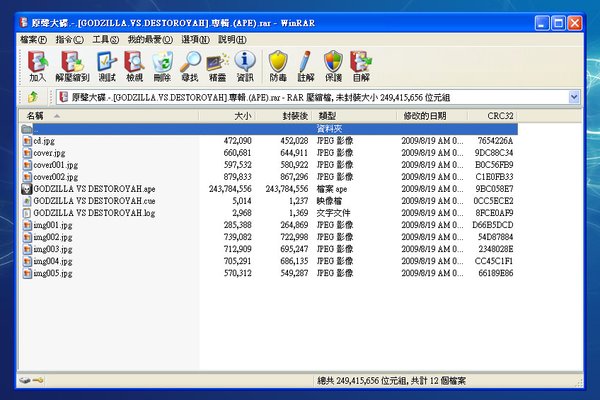Open the 選項(N) menu
The width and height of the screenshot is (600, 400).
[x=196, y=39]
